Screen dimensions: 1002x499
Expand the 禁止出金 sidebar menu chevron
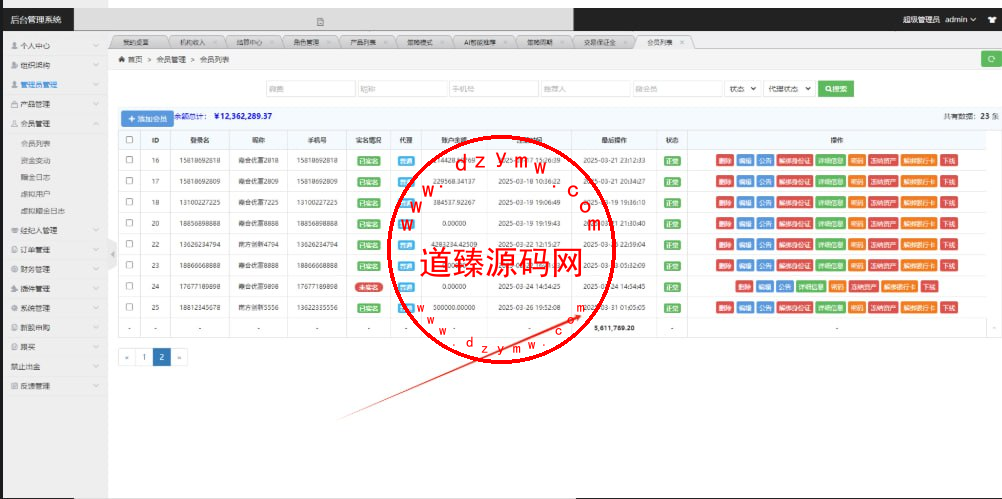click(96, 367)
